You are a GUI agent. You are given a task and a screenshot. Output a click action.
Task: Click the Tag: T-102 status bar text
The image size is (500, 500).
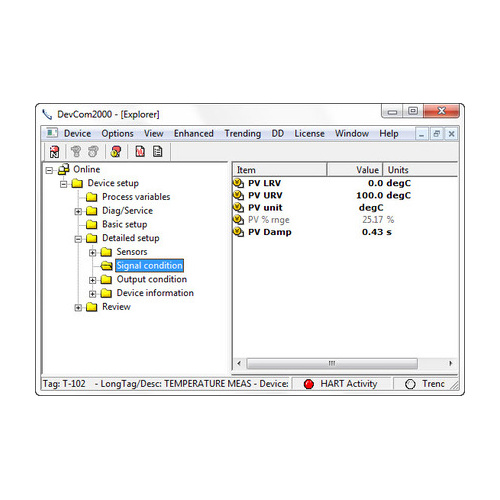click(64, 384)
